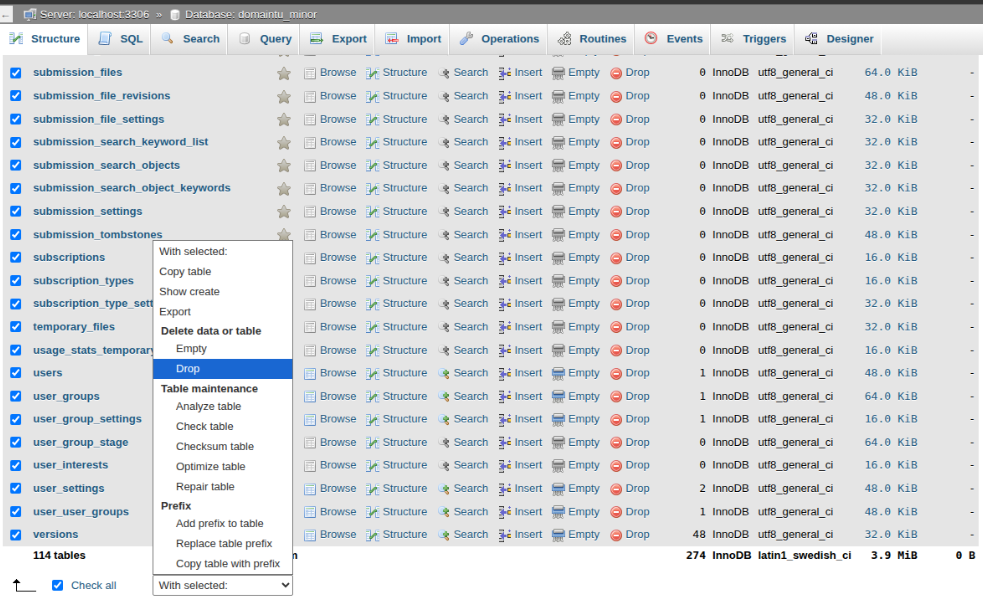The width and height of the screenshot is (983, 596).
Task: Click Insert icon for user_settings row
Action: [x=505, y=489]
